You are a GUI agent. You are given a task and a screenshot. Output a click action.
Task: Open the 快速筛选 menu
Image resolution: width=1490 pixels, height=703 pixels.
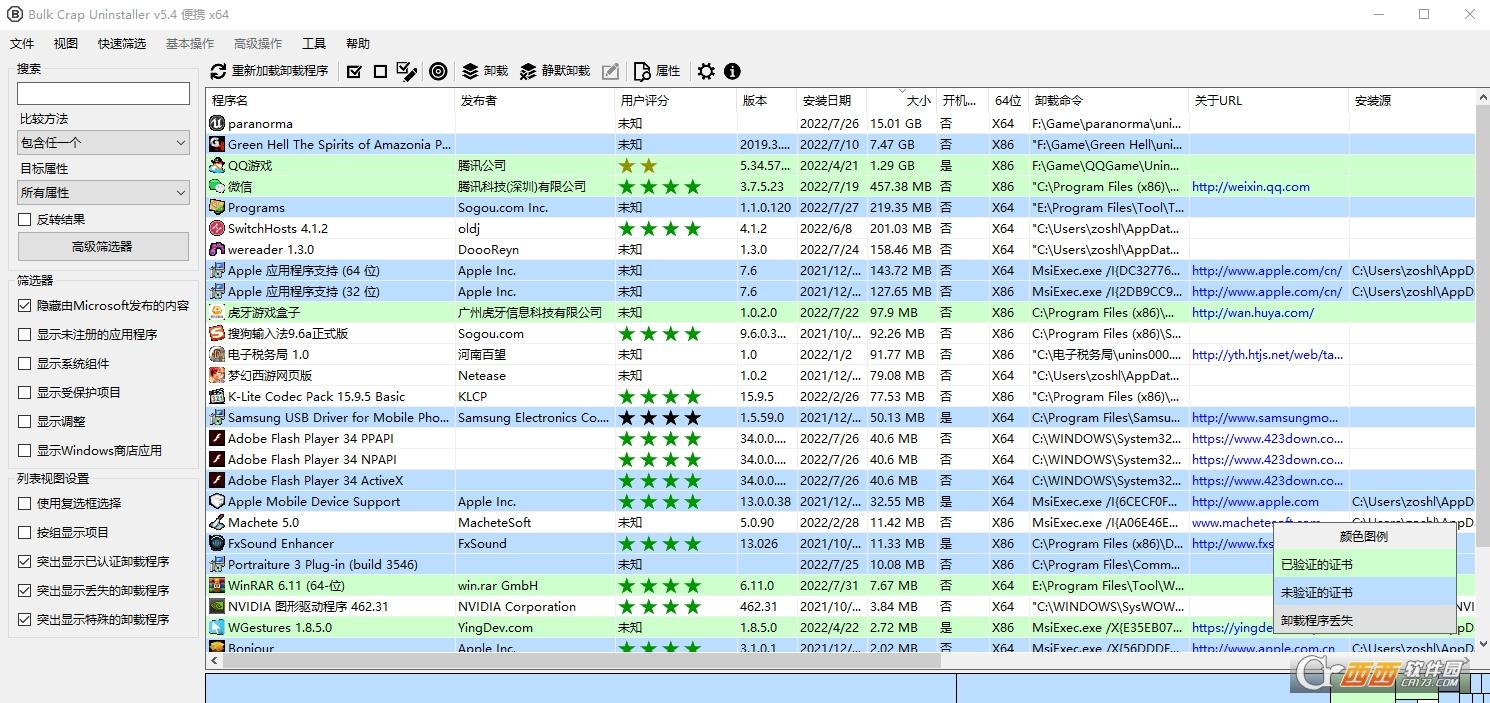pyautogui.click(x=122, y=44)
